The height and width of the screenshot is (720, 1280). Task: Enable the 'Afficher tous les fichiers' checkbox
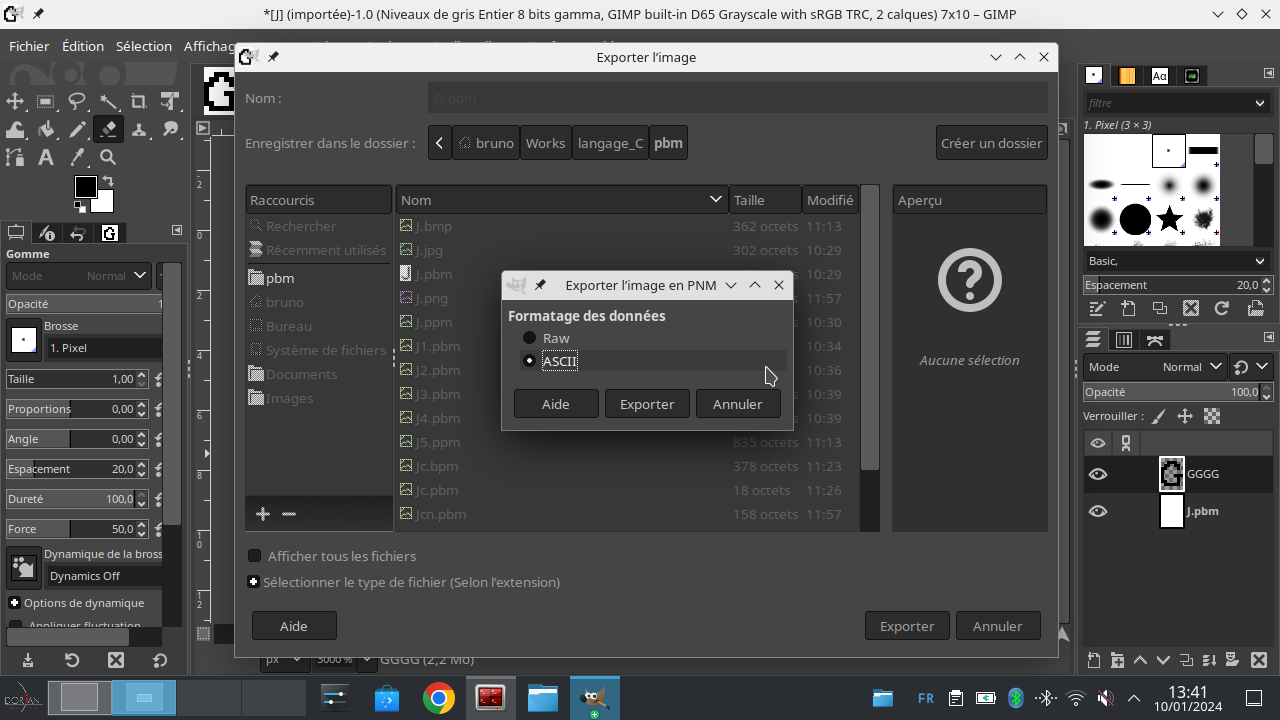pos(255,556)
